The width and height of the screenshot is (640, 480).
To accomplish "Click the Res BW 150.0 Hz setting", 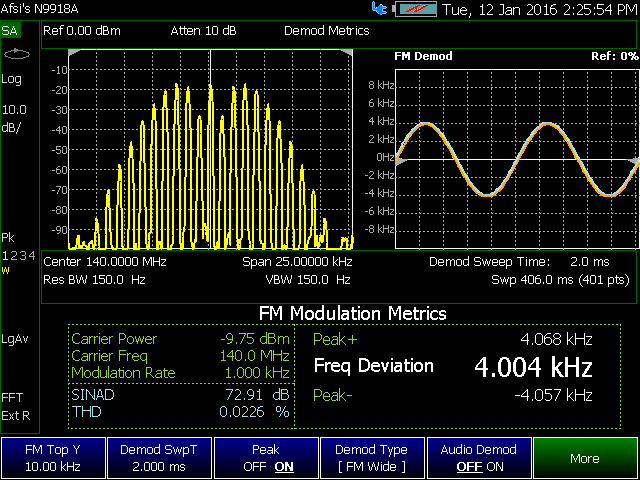I will (x=94, y=280).
